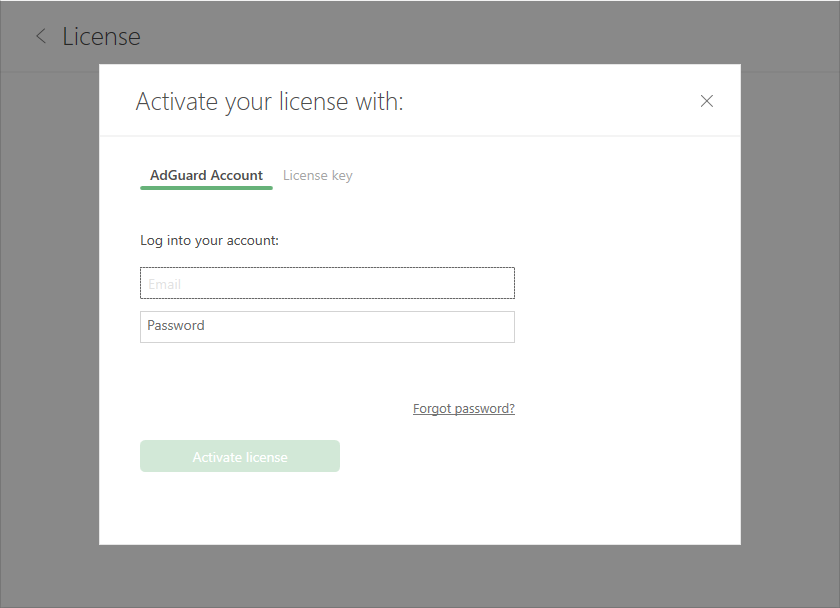Image resolution: width=840 pixels, height=608 pixels.
Task: Click the 'Activate your license with:' heading
Action: pyautogui.click(x=269, y=101)
